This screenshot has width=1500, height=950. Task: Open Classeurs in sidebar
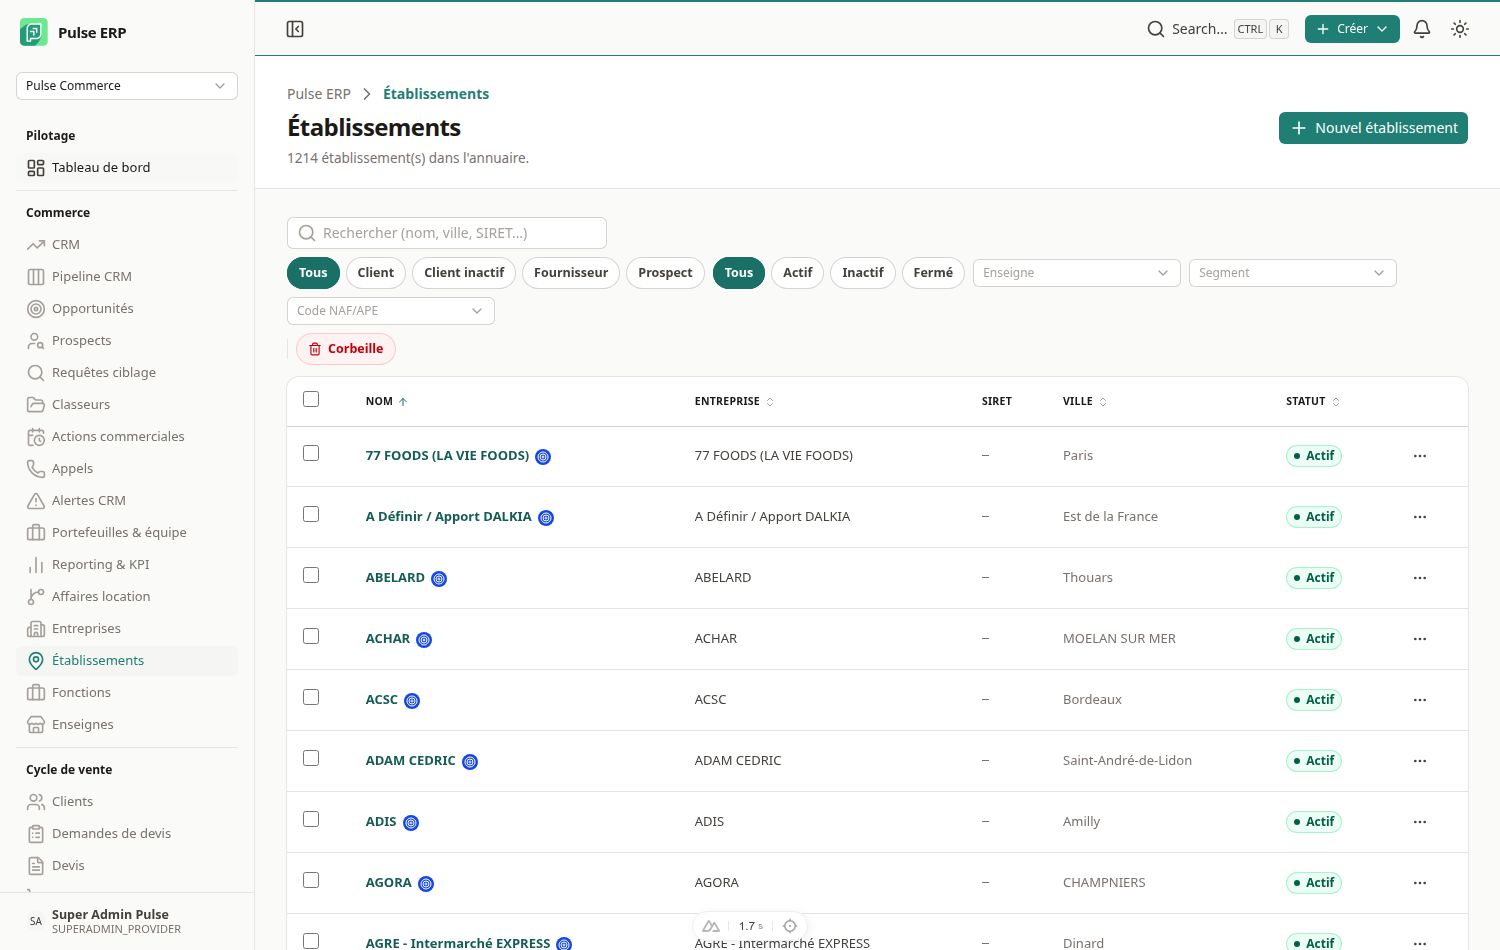click(127, 404)
